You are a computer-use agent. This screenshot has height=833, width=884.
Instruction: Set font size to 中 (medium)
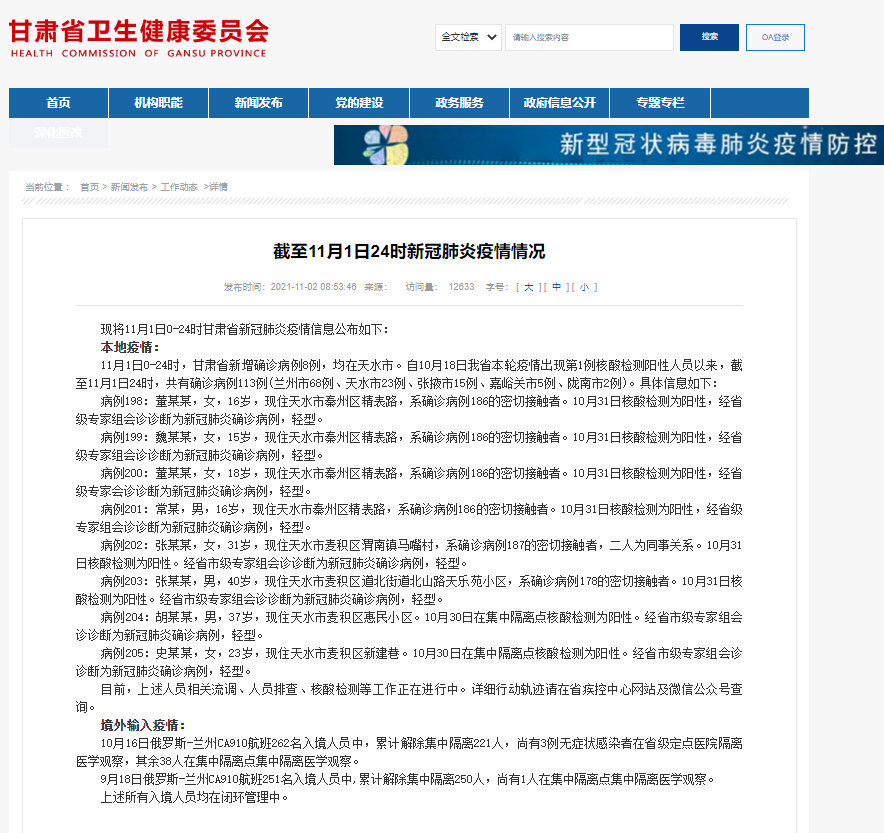point(556,287)
